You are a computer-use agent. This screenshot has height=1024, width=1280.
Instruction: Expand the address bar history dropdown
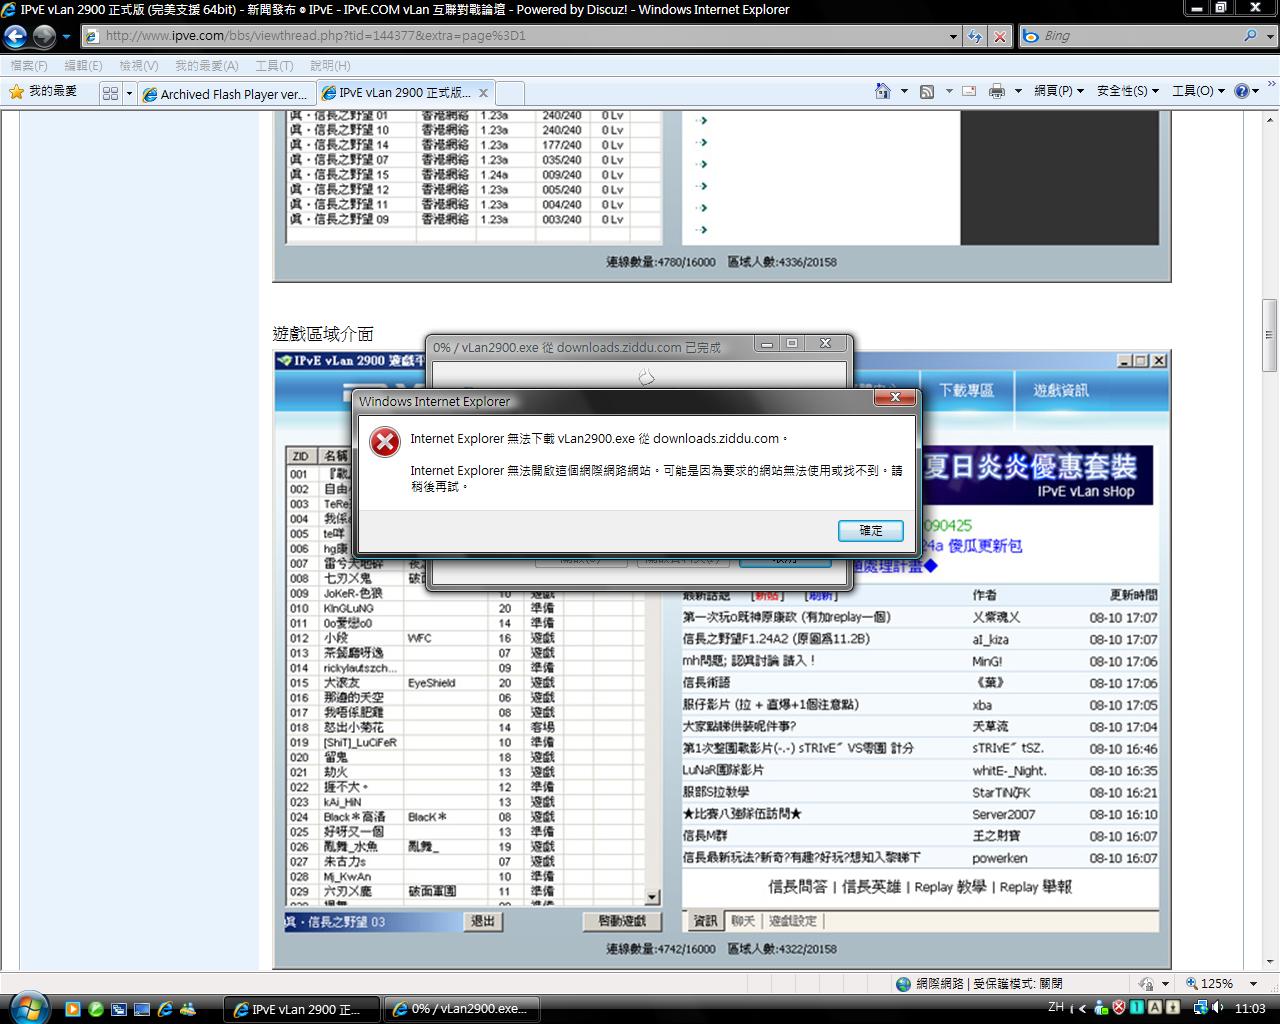click(953, 36)
